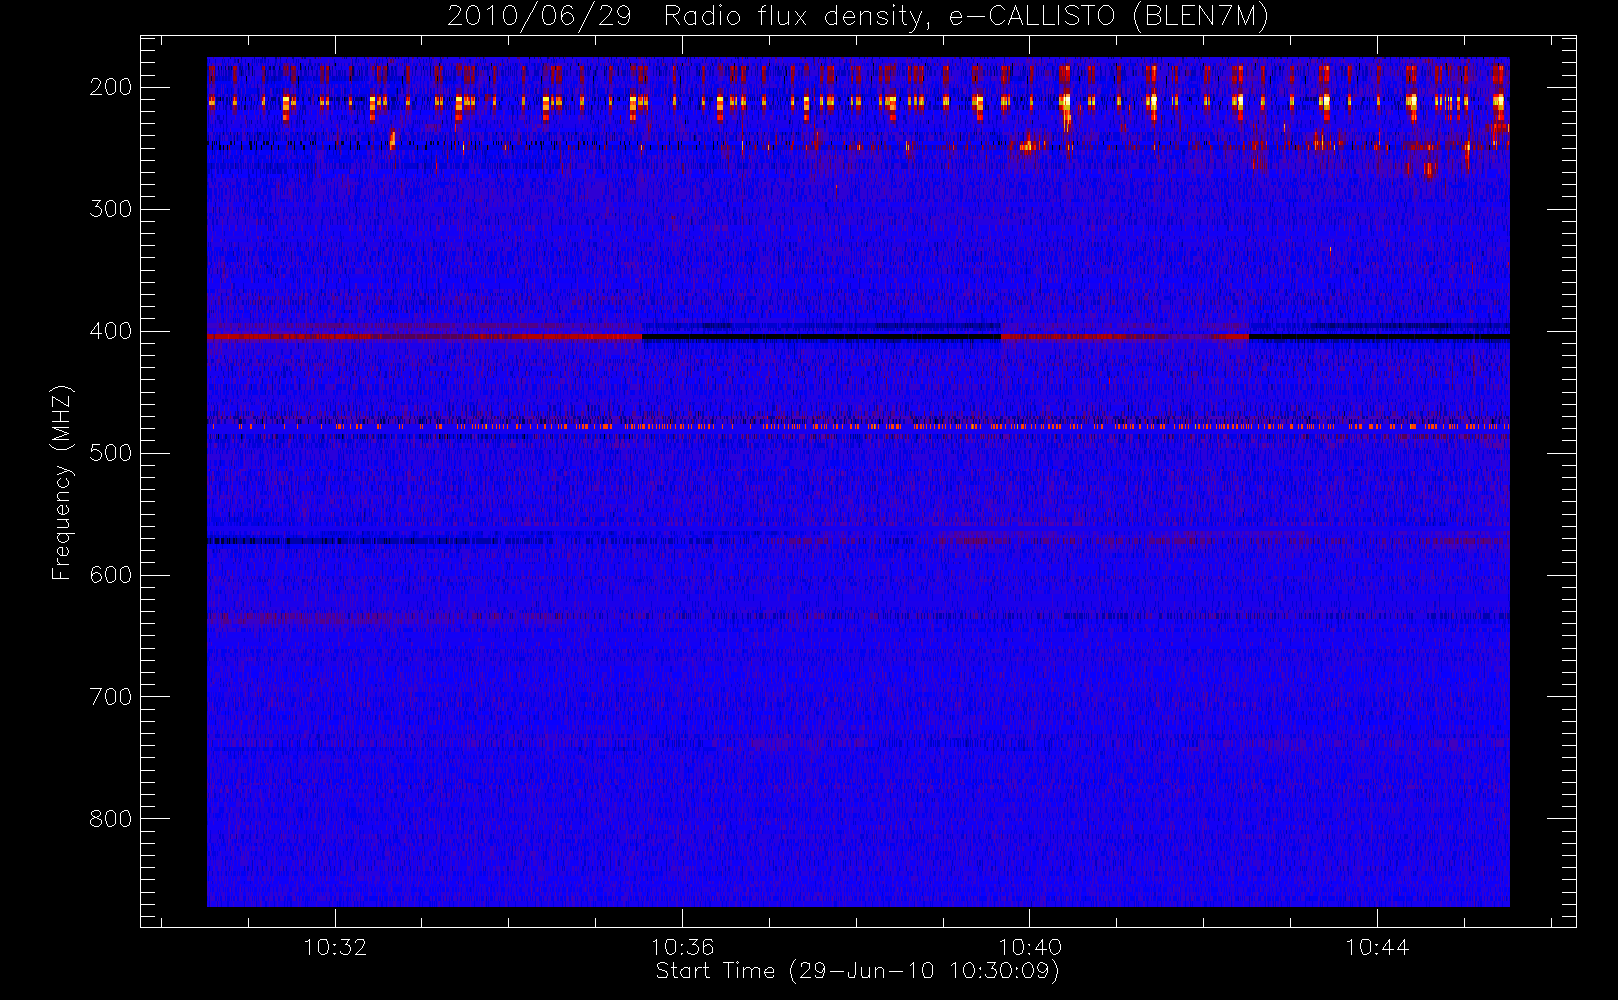Click the 500 frequency tick label
Screen dimensions: 1618x1000
111,453
